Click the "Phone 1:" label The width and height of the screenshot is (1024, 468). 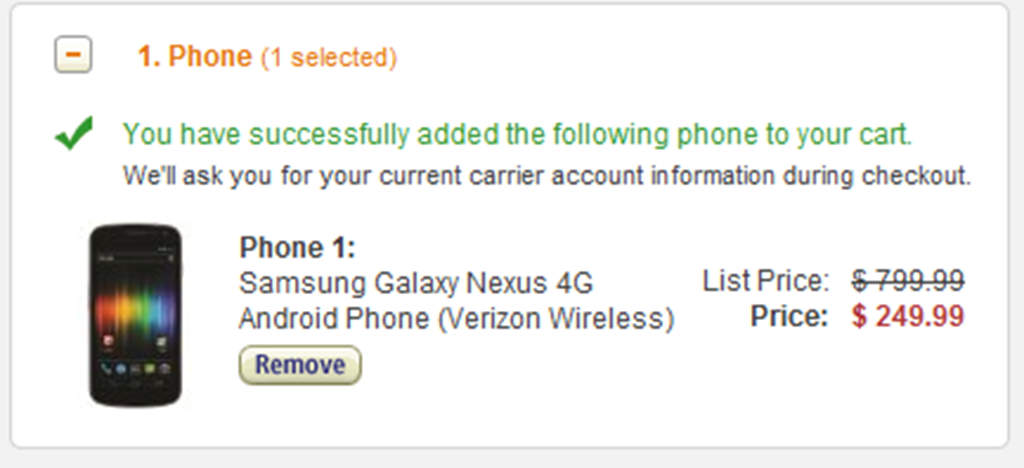[298, 247]
